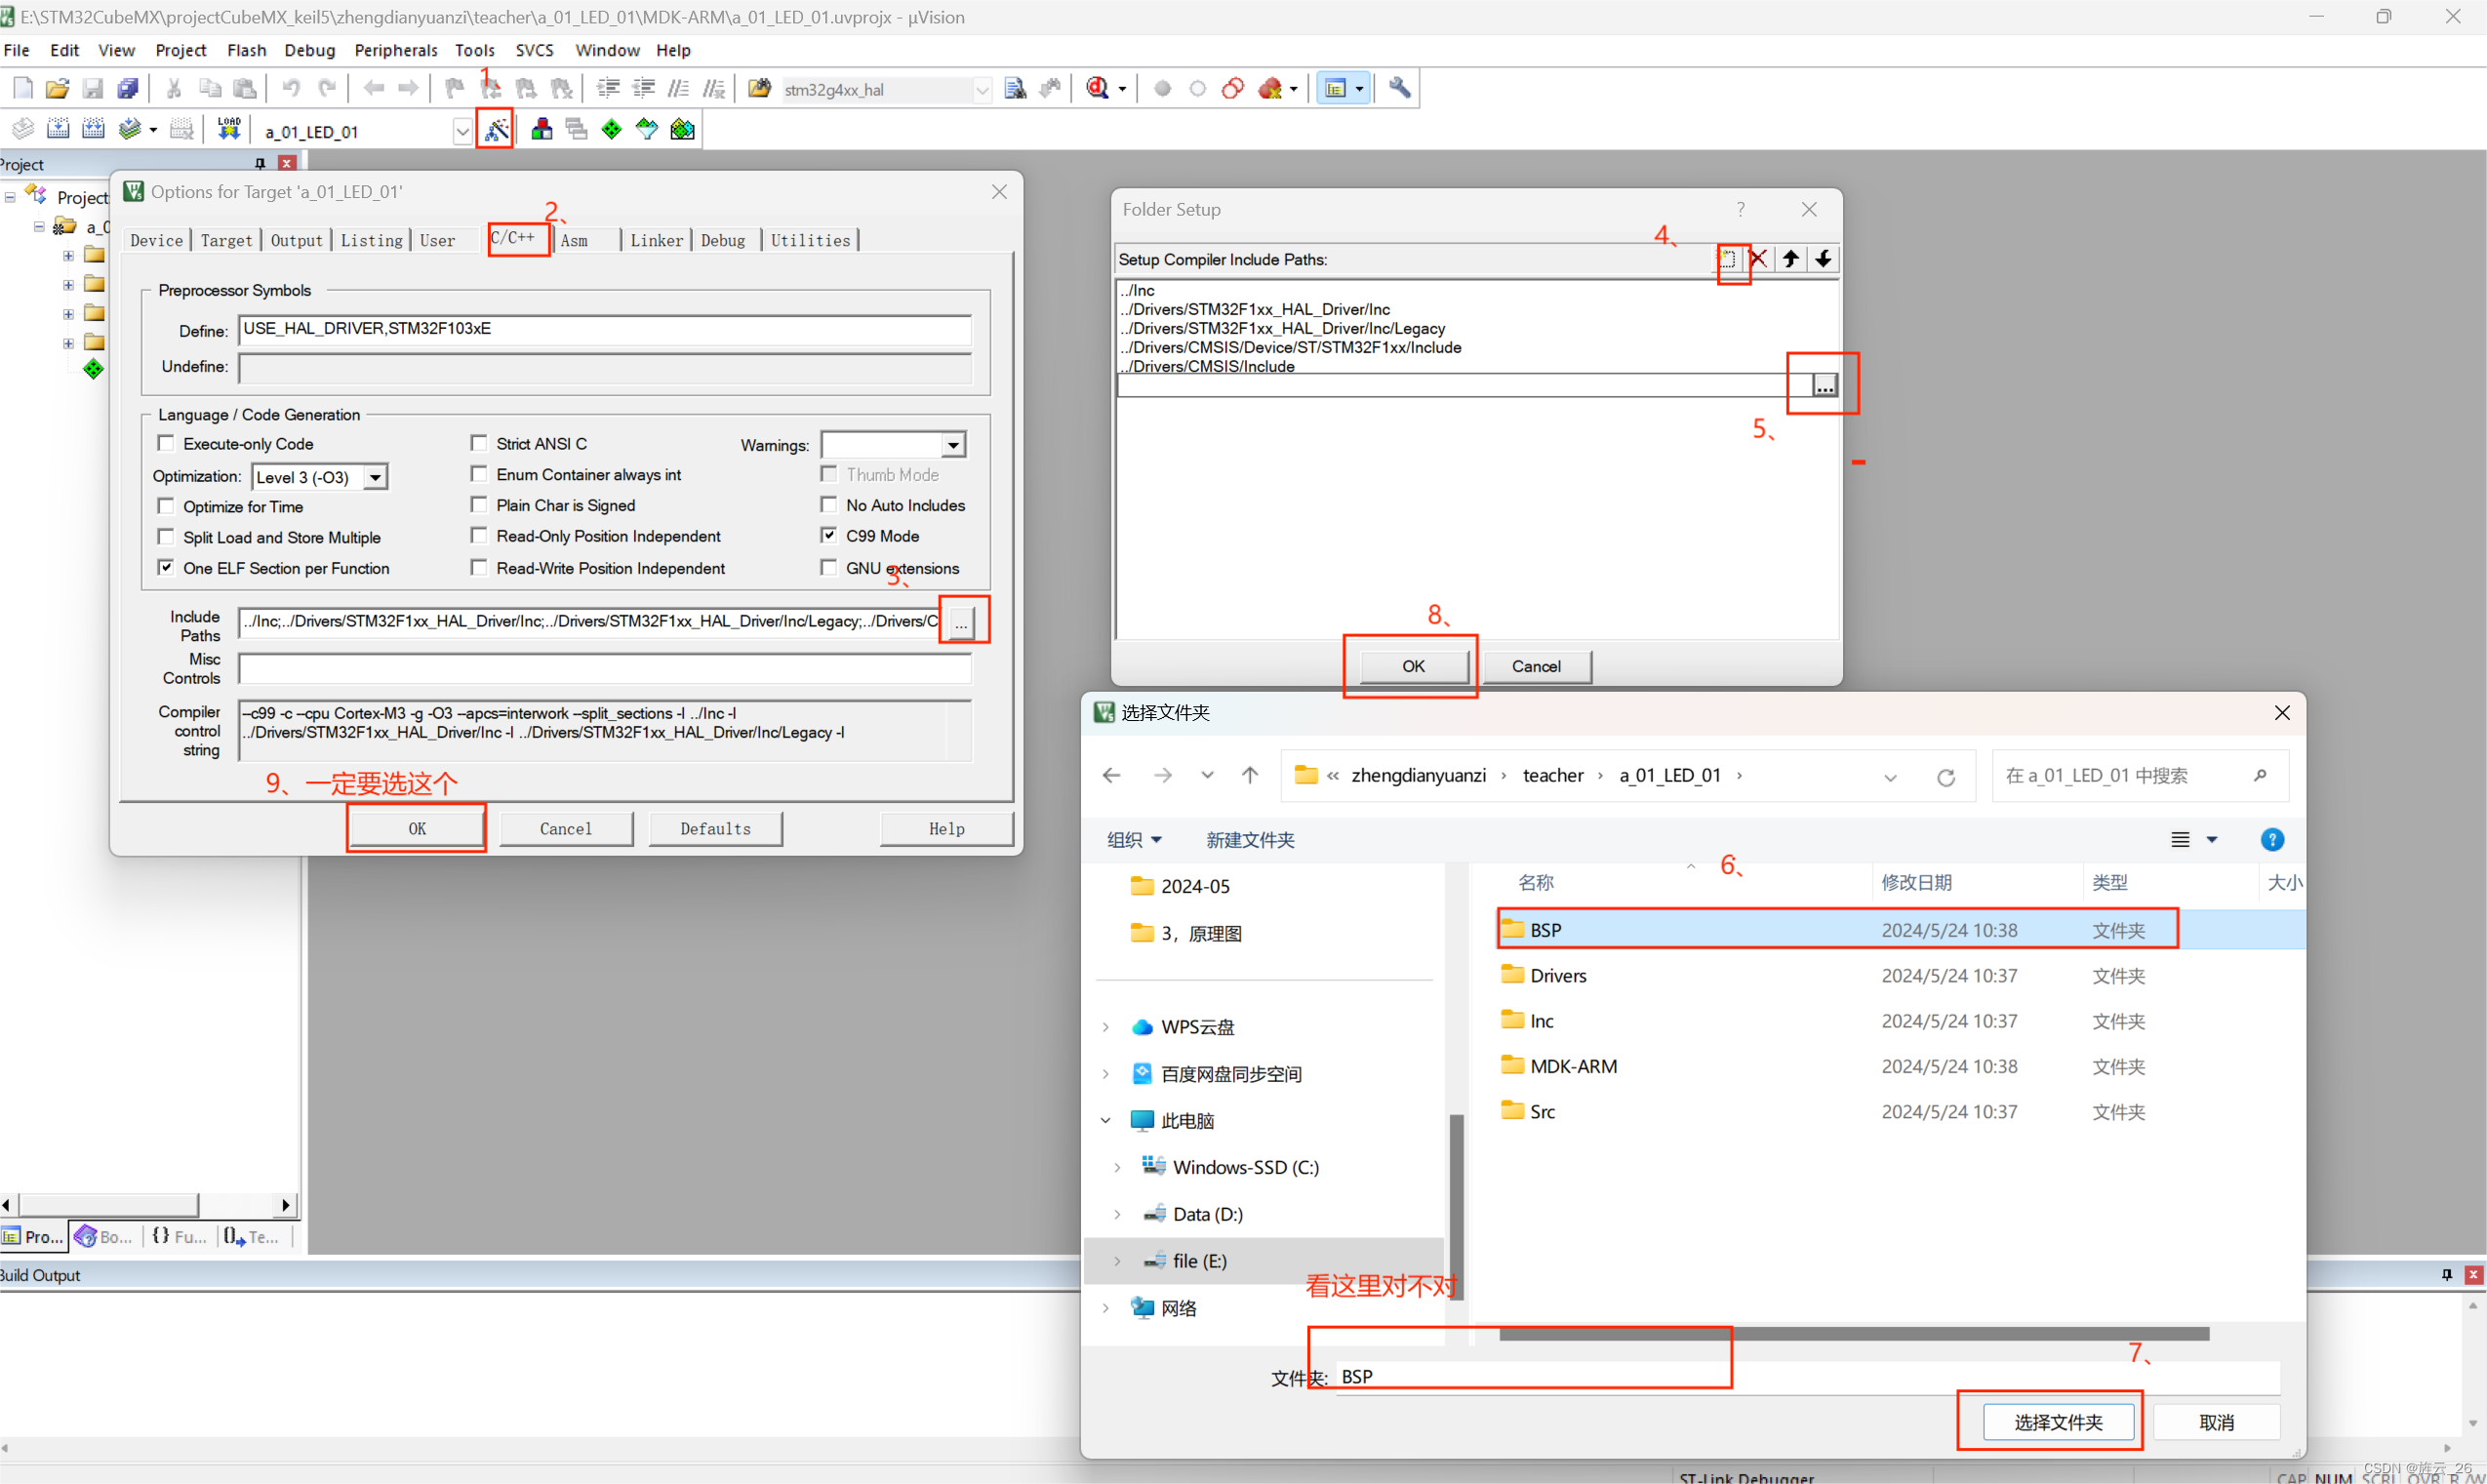The image size is (2487, 1484).
Task: Click the 选择文件夹 button
Action: click(x=2058, y=1421)
